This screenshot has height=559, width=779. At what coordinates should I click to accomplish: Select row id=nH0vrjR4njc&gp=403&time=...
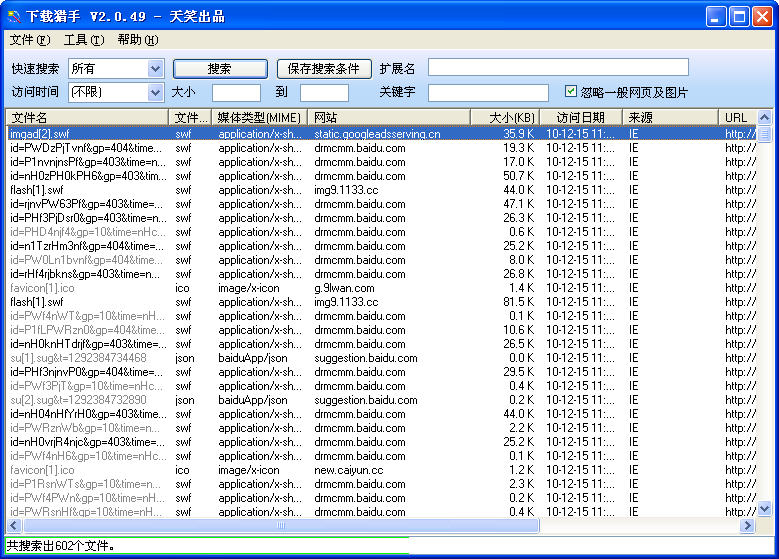(x=382, y=442)
